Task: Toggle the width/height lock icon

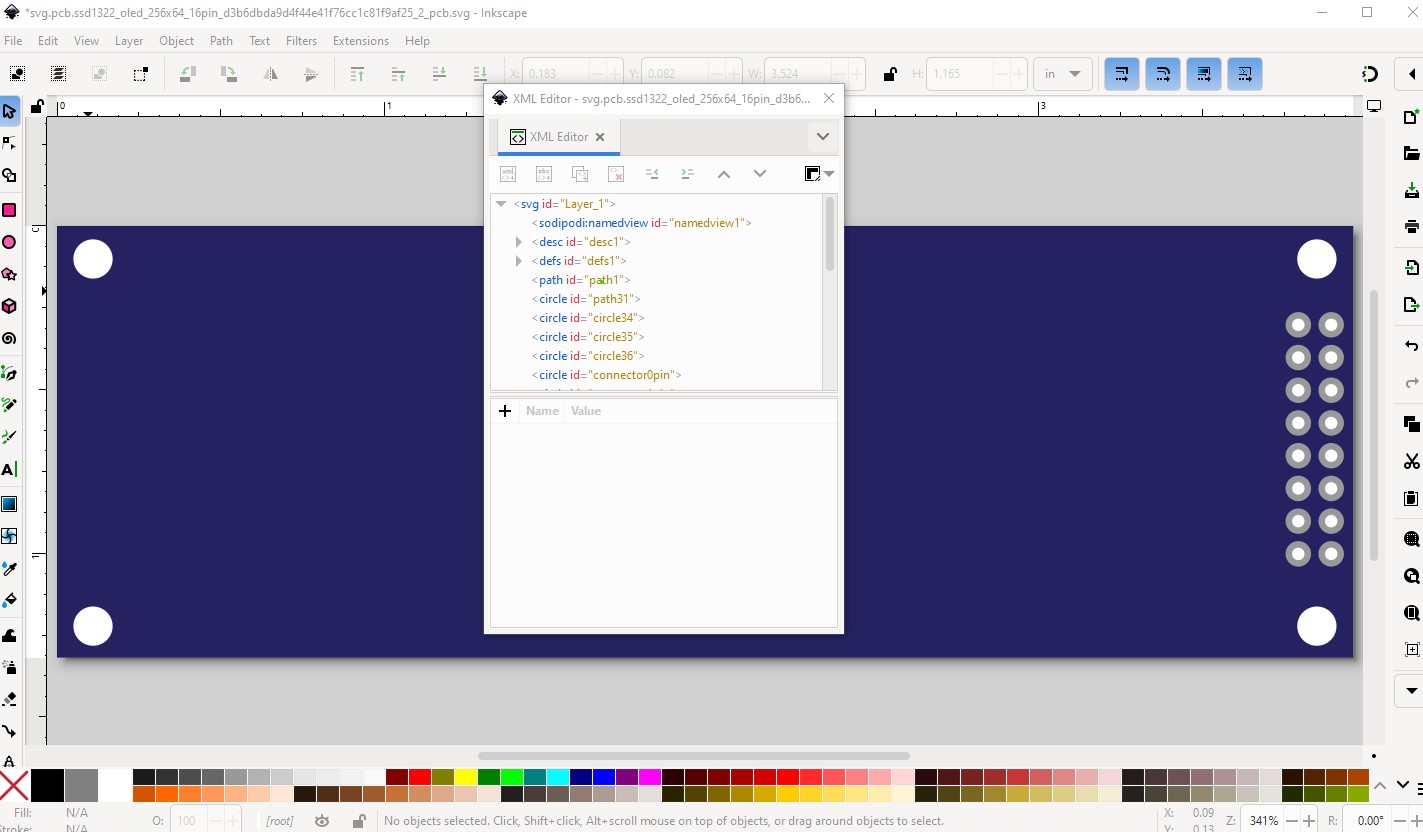Action: (x=889, y=74)
